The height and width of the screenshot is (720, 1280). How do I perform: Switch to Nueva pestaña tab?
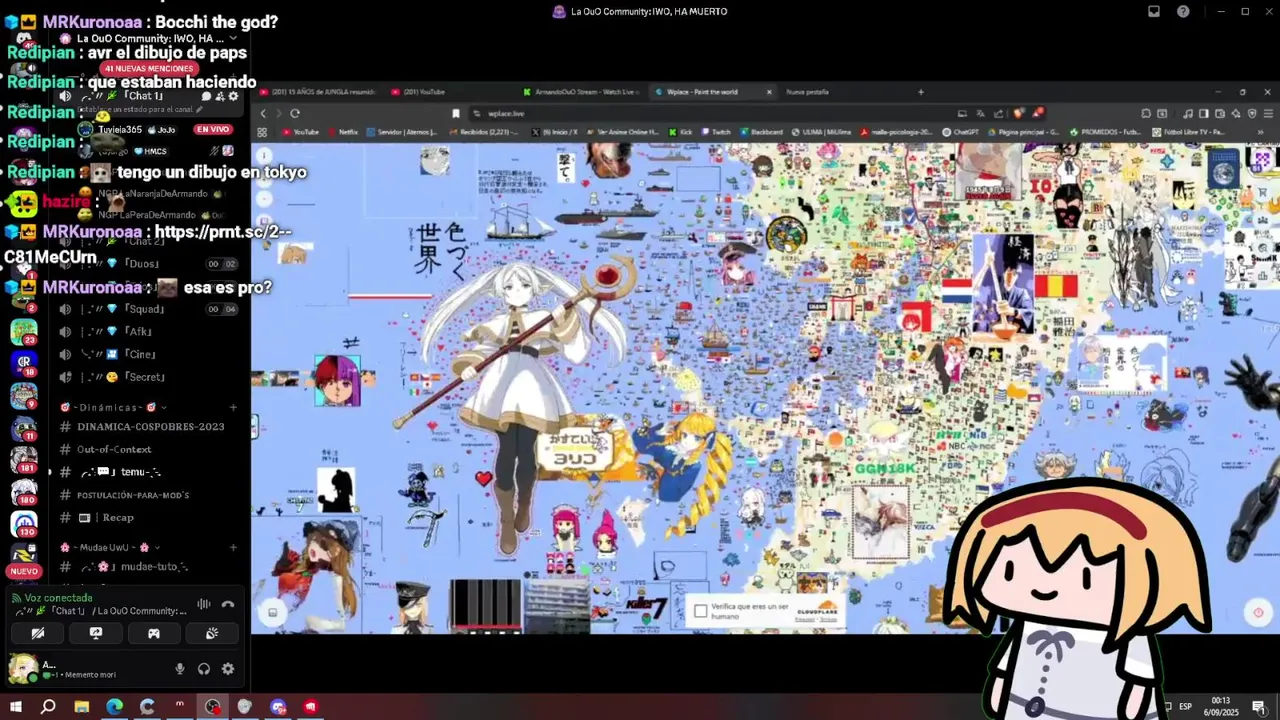(808, 92)
